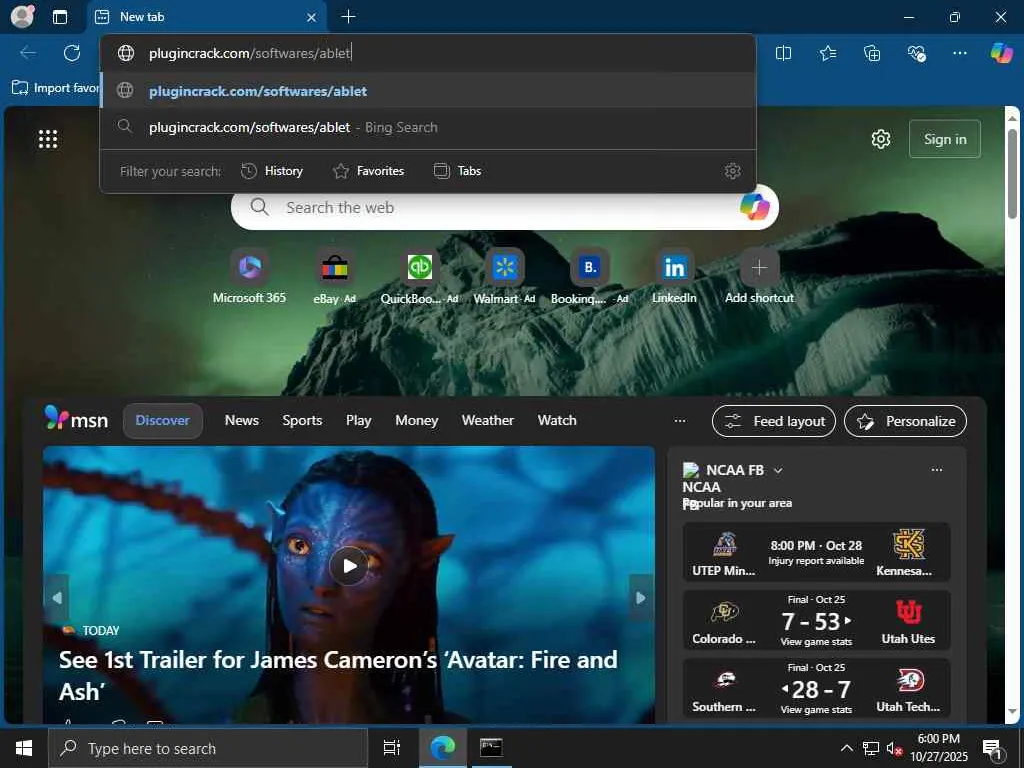The image size is (1024, 768).
Task: Expand the NCAA FB league dropdown
Action: click(x=778, y=470)
